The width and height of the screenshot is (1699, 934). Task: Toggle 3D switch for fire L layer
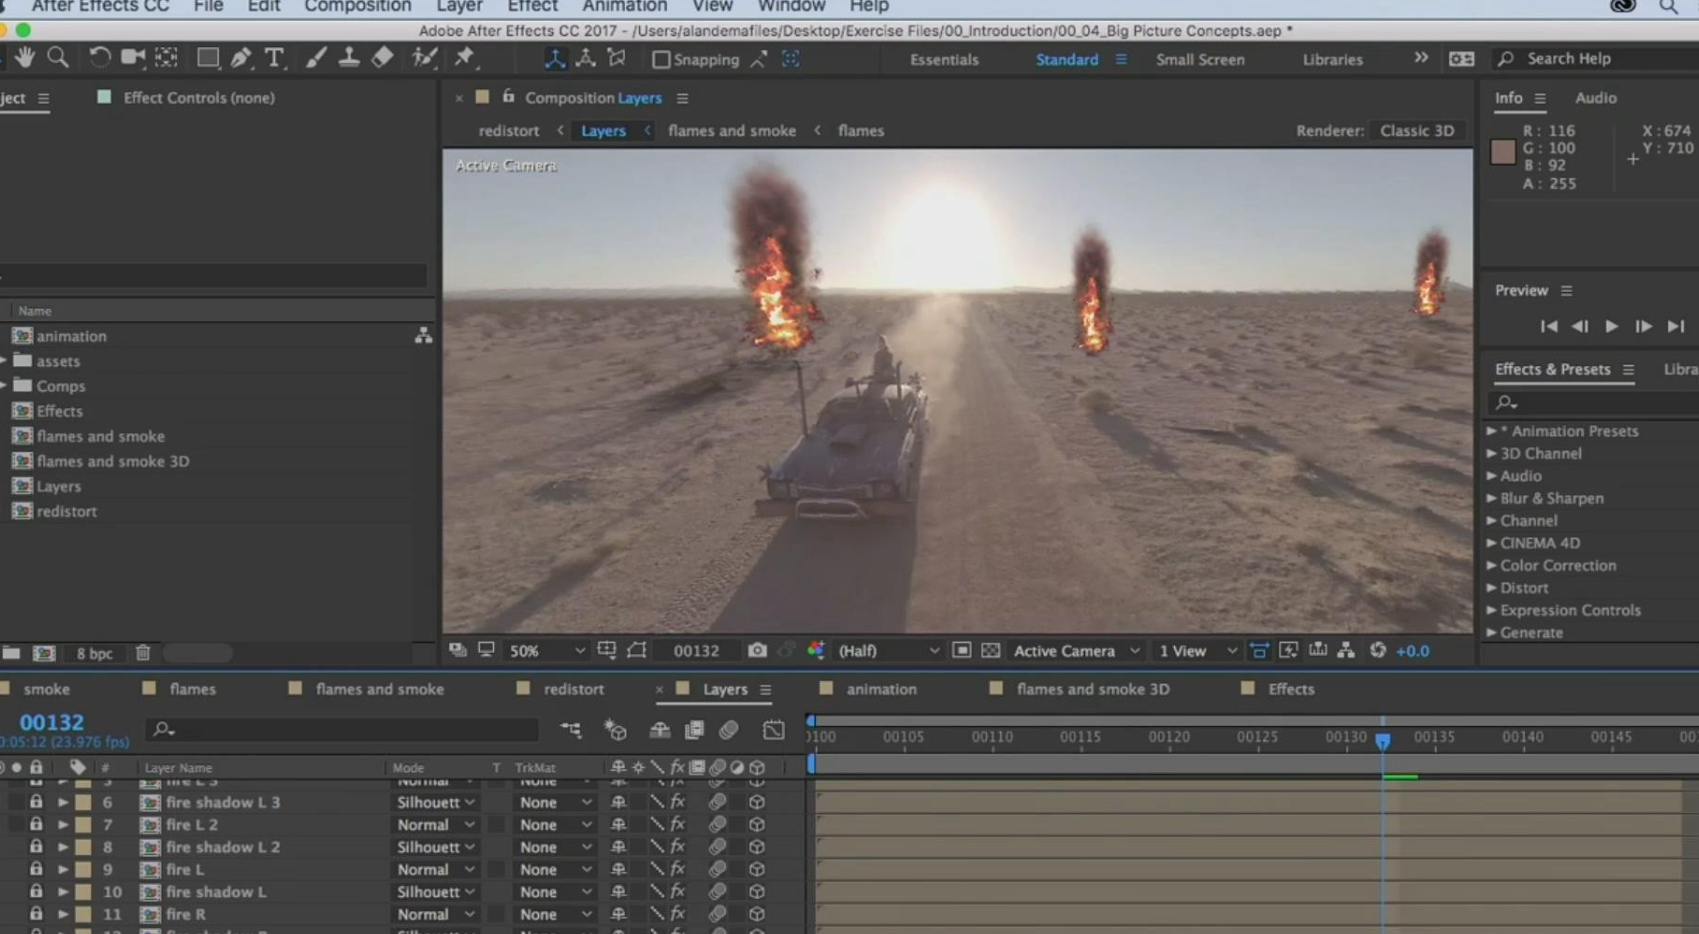click(x=757, y=870)
